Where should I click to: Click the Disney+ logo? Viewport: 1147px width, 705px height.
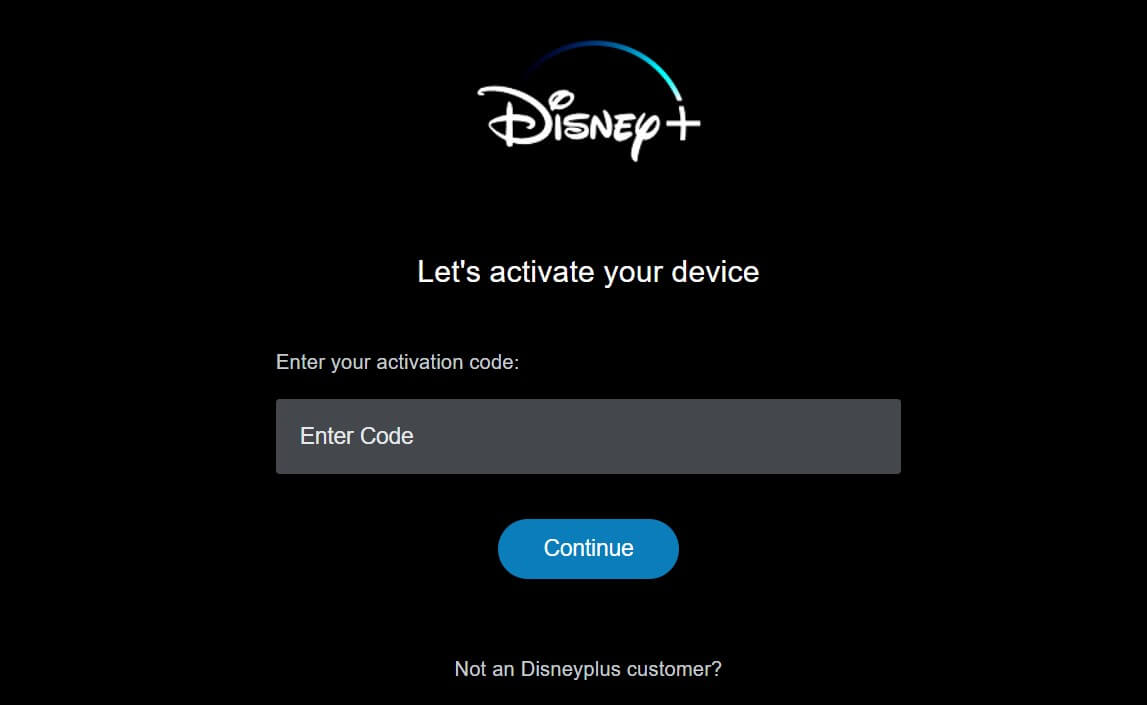coord(589,101)
